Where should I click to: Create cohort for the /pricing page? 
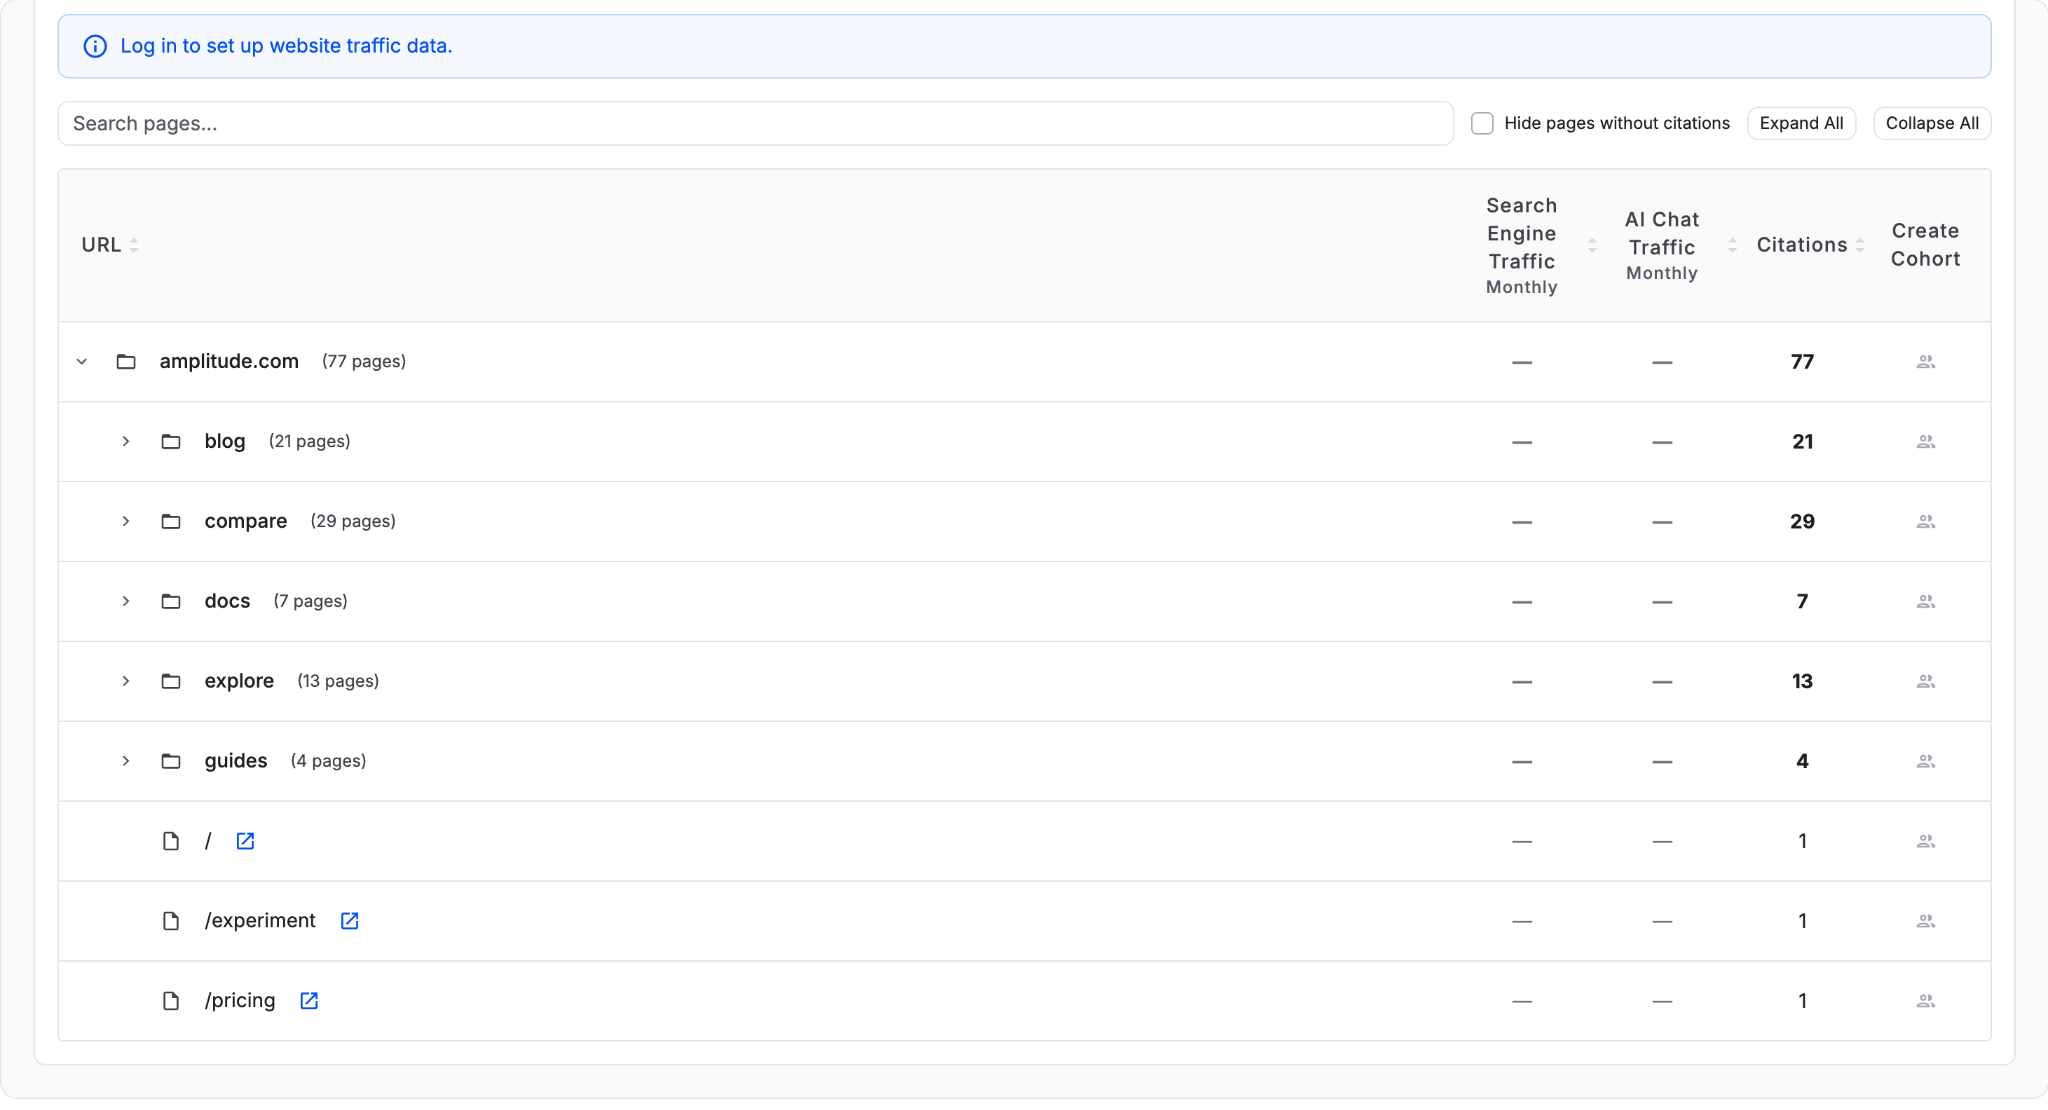[x=1925, y=1001]
